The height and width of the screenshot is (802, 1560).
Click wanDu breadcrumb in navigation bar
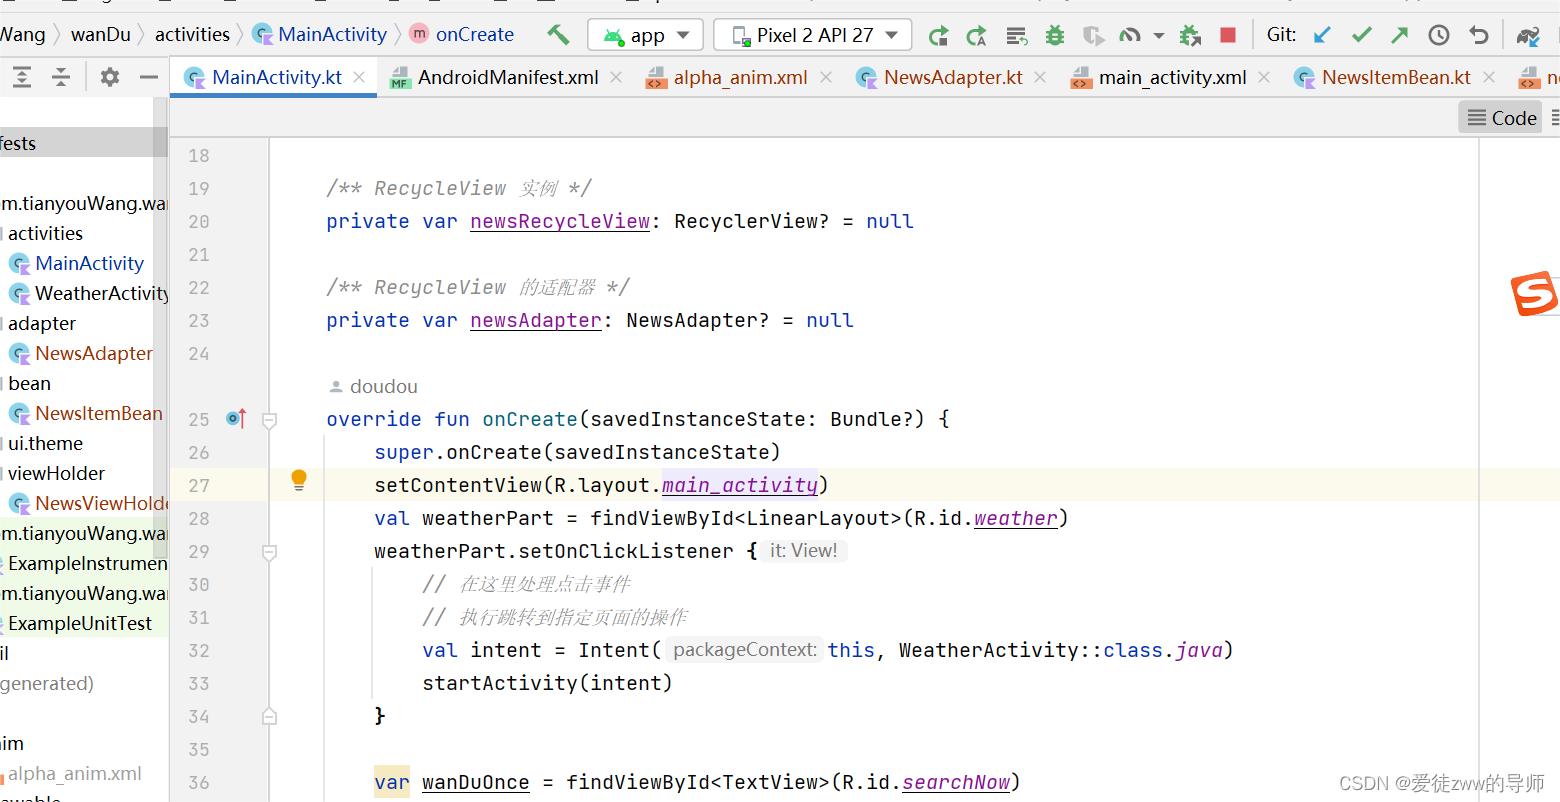100,35
